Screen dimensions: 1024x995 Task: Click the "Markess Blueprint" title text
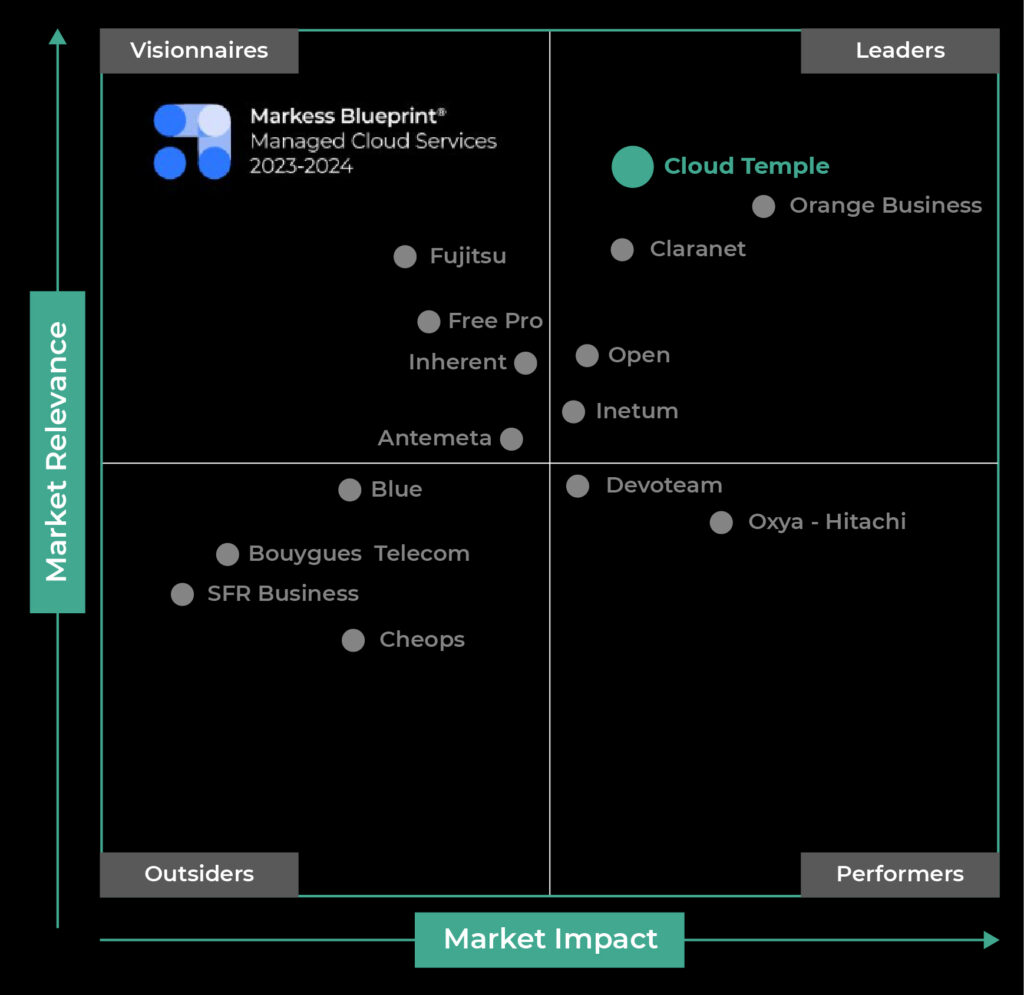pyautogui.click(x=348, y=116)
